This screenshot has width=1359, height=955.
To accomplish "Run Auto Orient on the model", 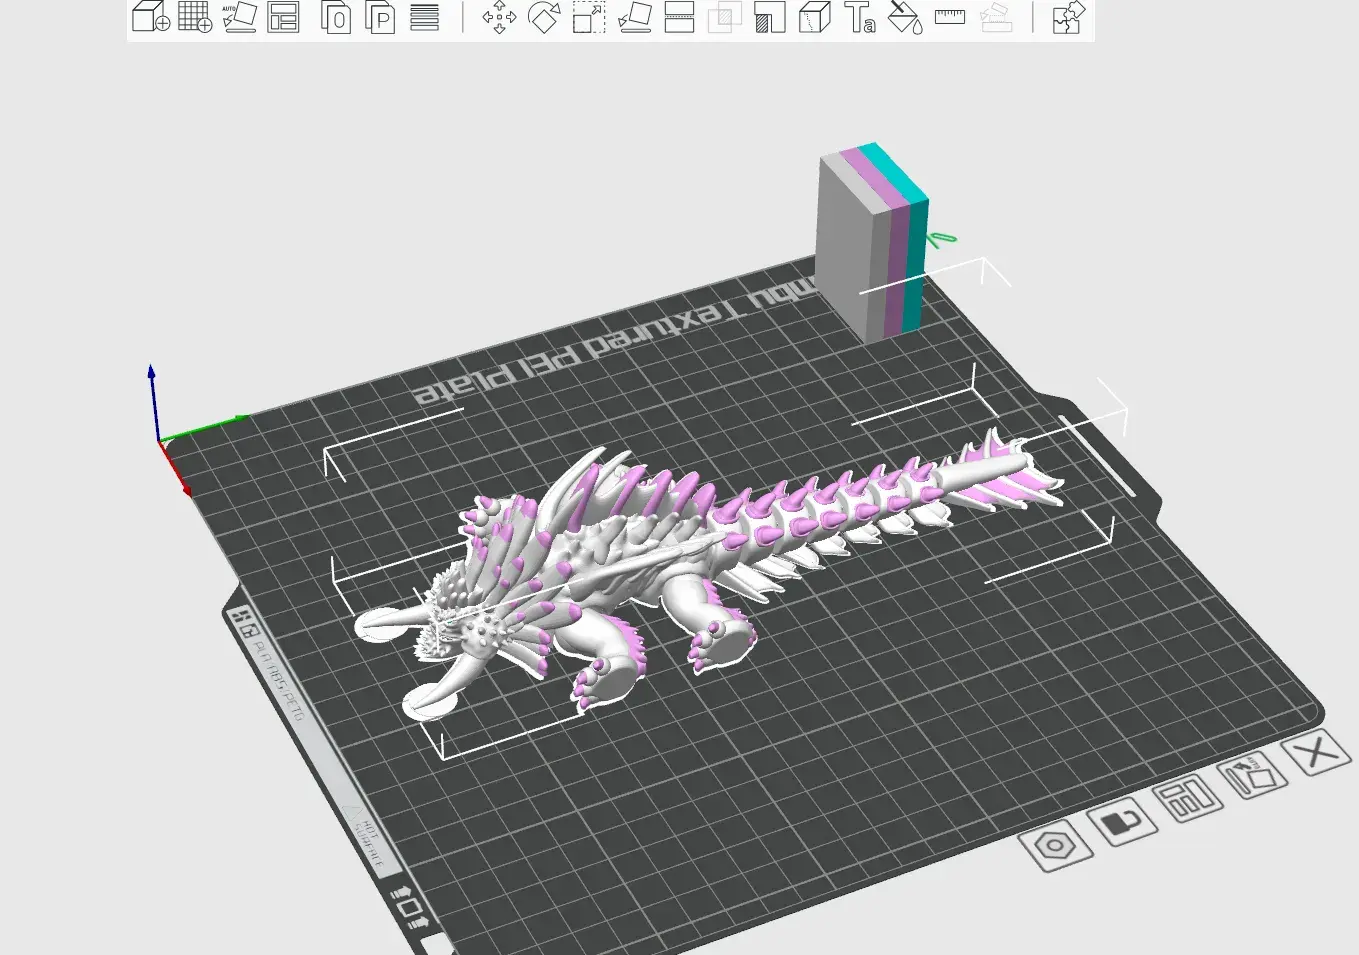I will pos(239,17).
